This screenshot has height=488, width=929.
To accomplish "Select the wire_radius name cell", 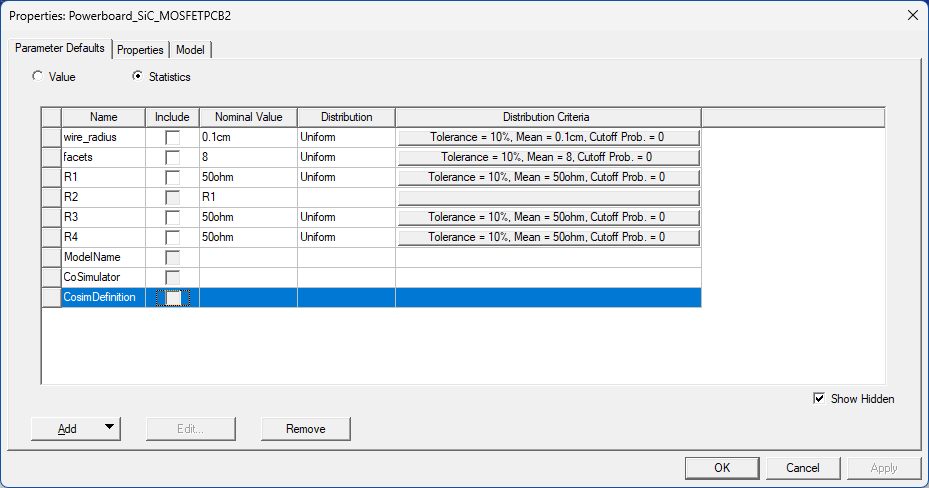I will tap(104, 137).
